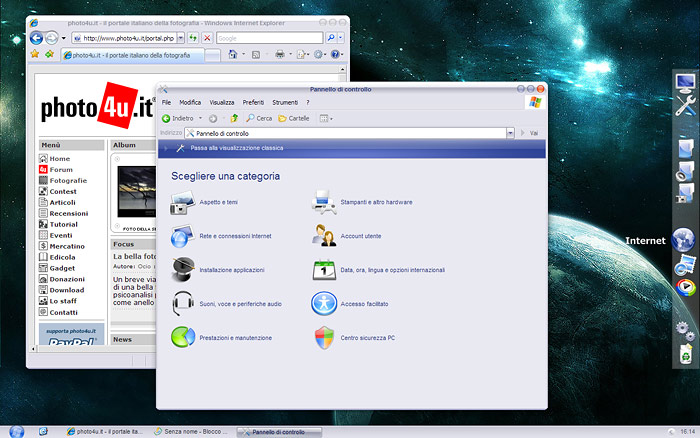Image resolution: width=700 pixels, height=438 pixels.
Task: Open IE recent pages dropdown arrow
Action: click(63, 38)
